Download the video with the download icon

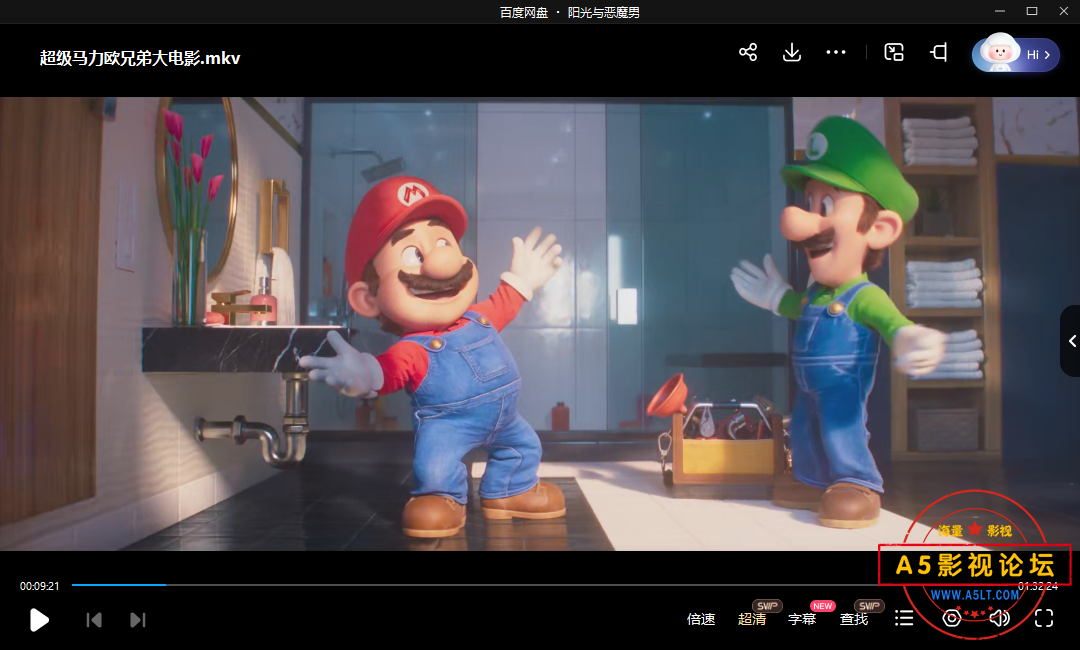pyautogui.click(x=792, y=52)
